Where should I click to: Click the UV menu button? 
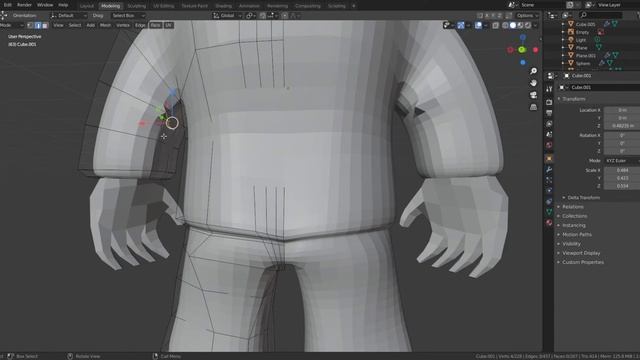168,25
